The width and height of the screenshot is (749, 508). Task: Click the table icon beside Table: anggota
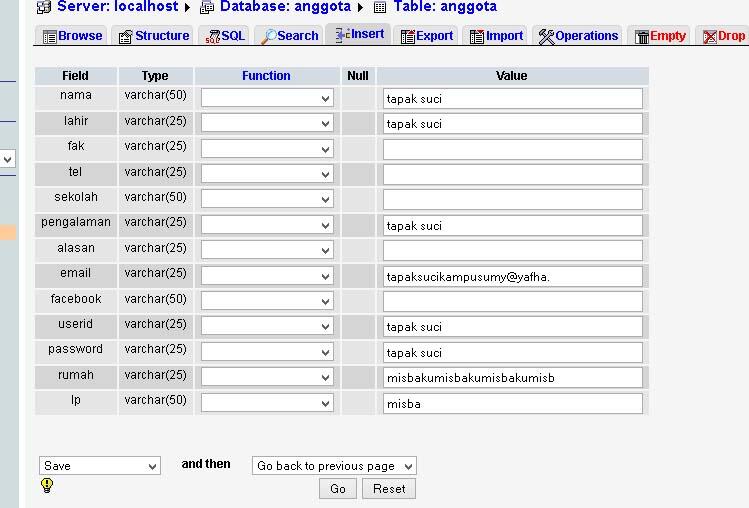point(380,7)
